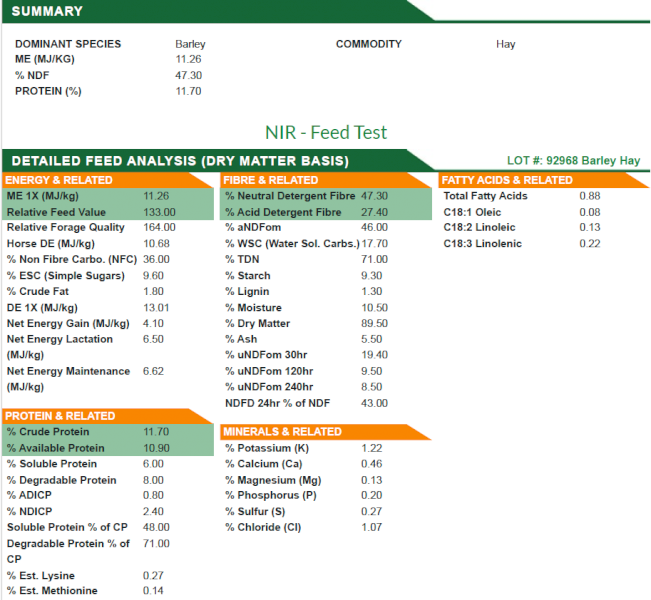Select the highlighted ME 1X (MJ/kg) row
The height and width of the screenshot is (600, 651).
(x=108, y=196)
